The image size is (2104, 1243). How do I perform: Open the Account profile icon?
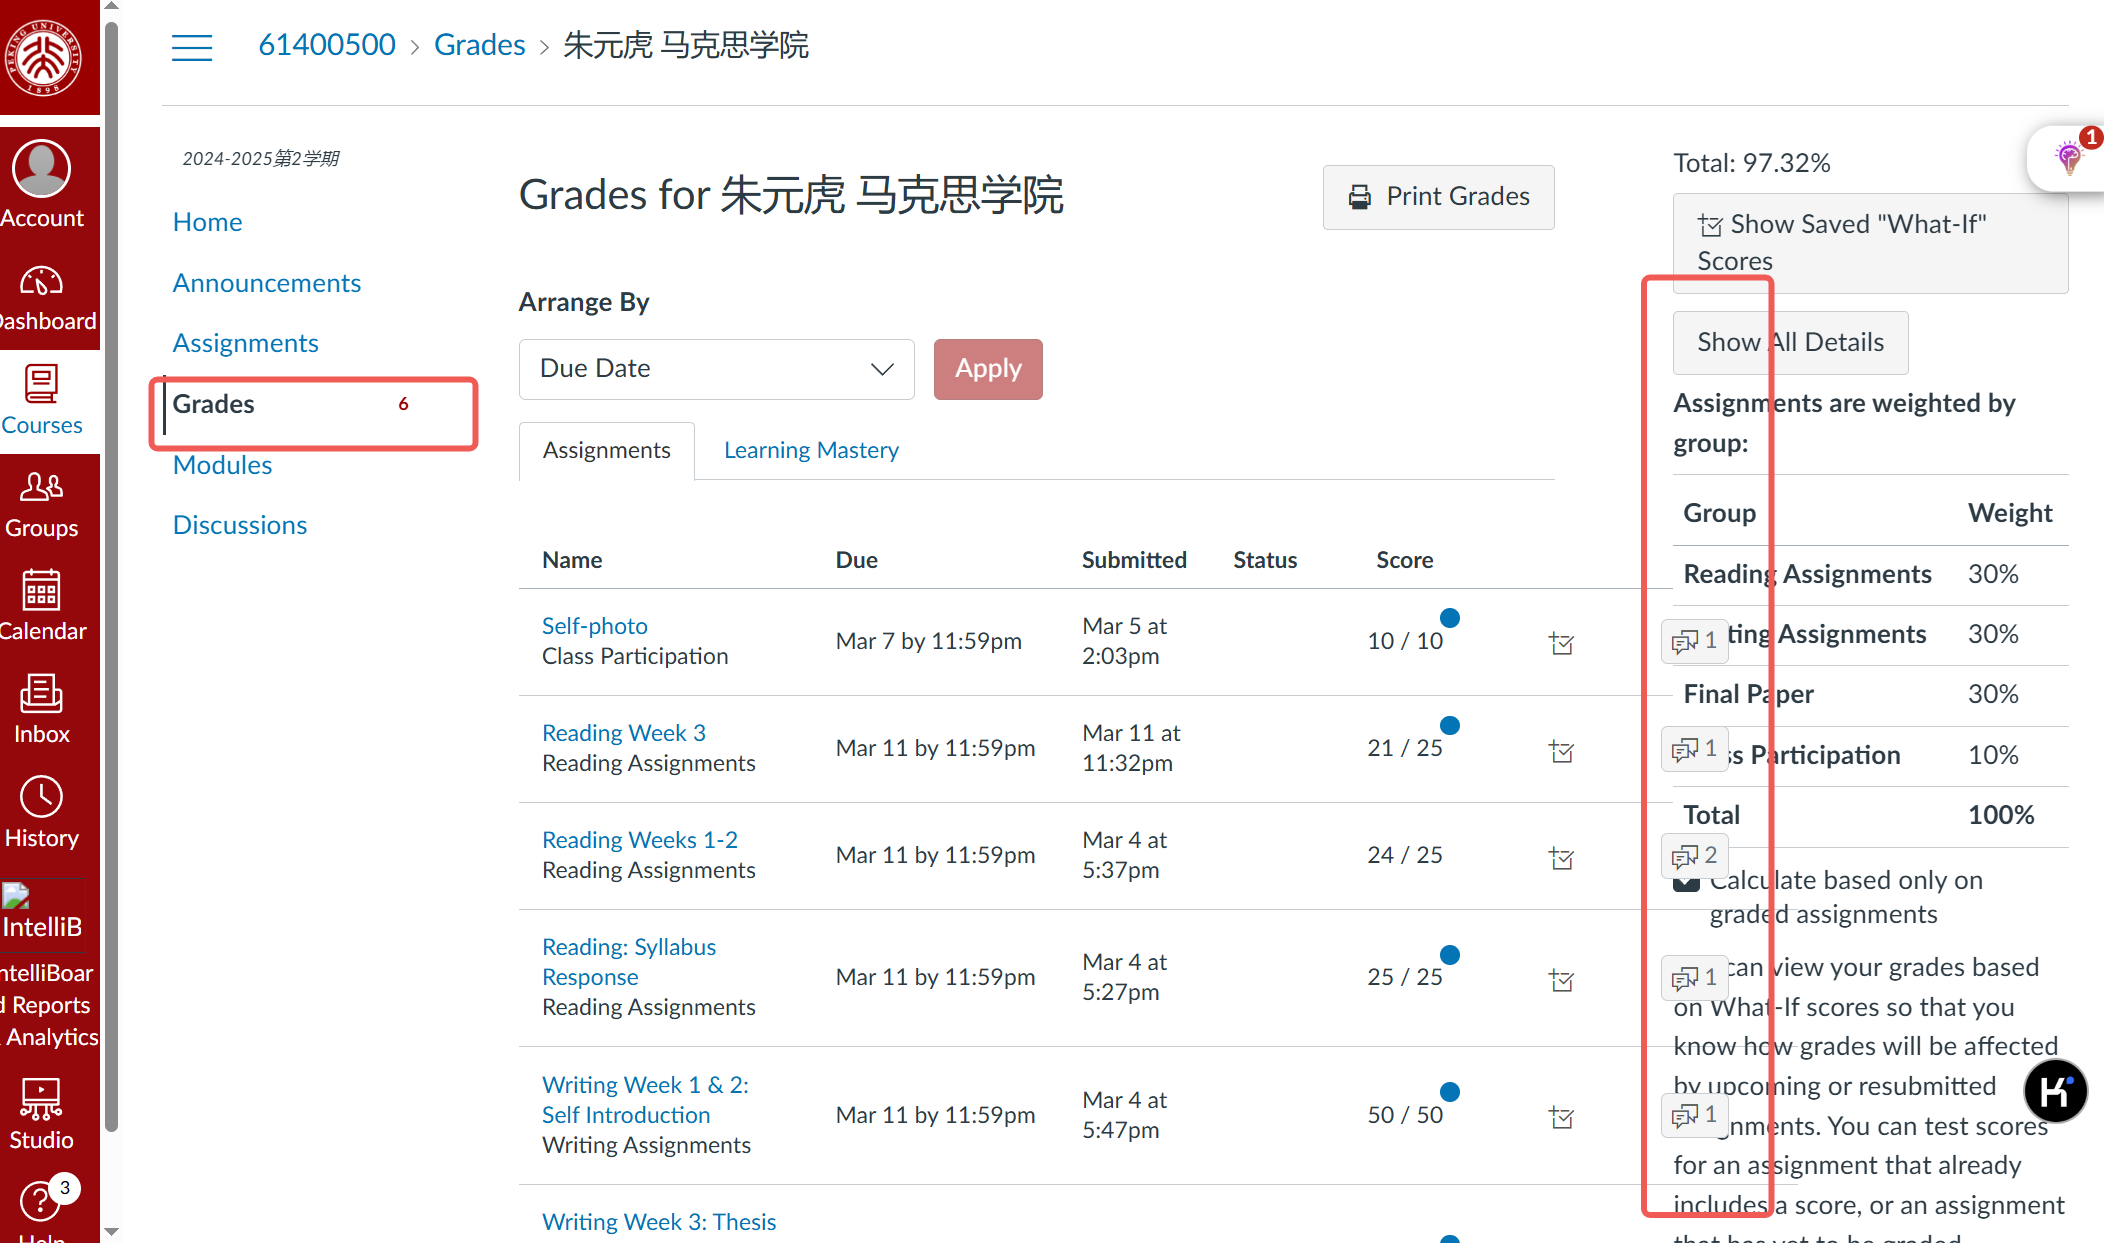[41, 170]
